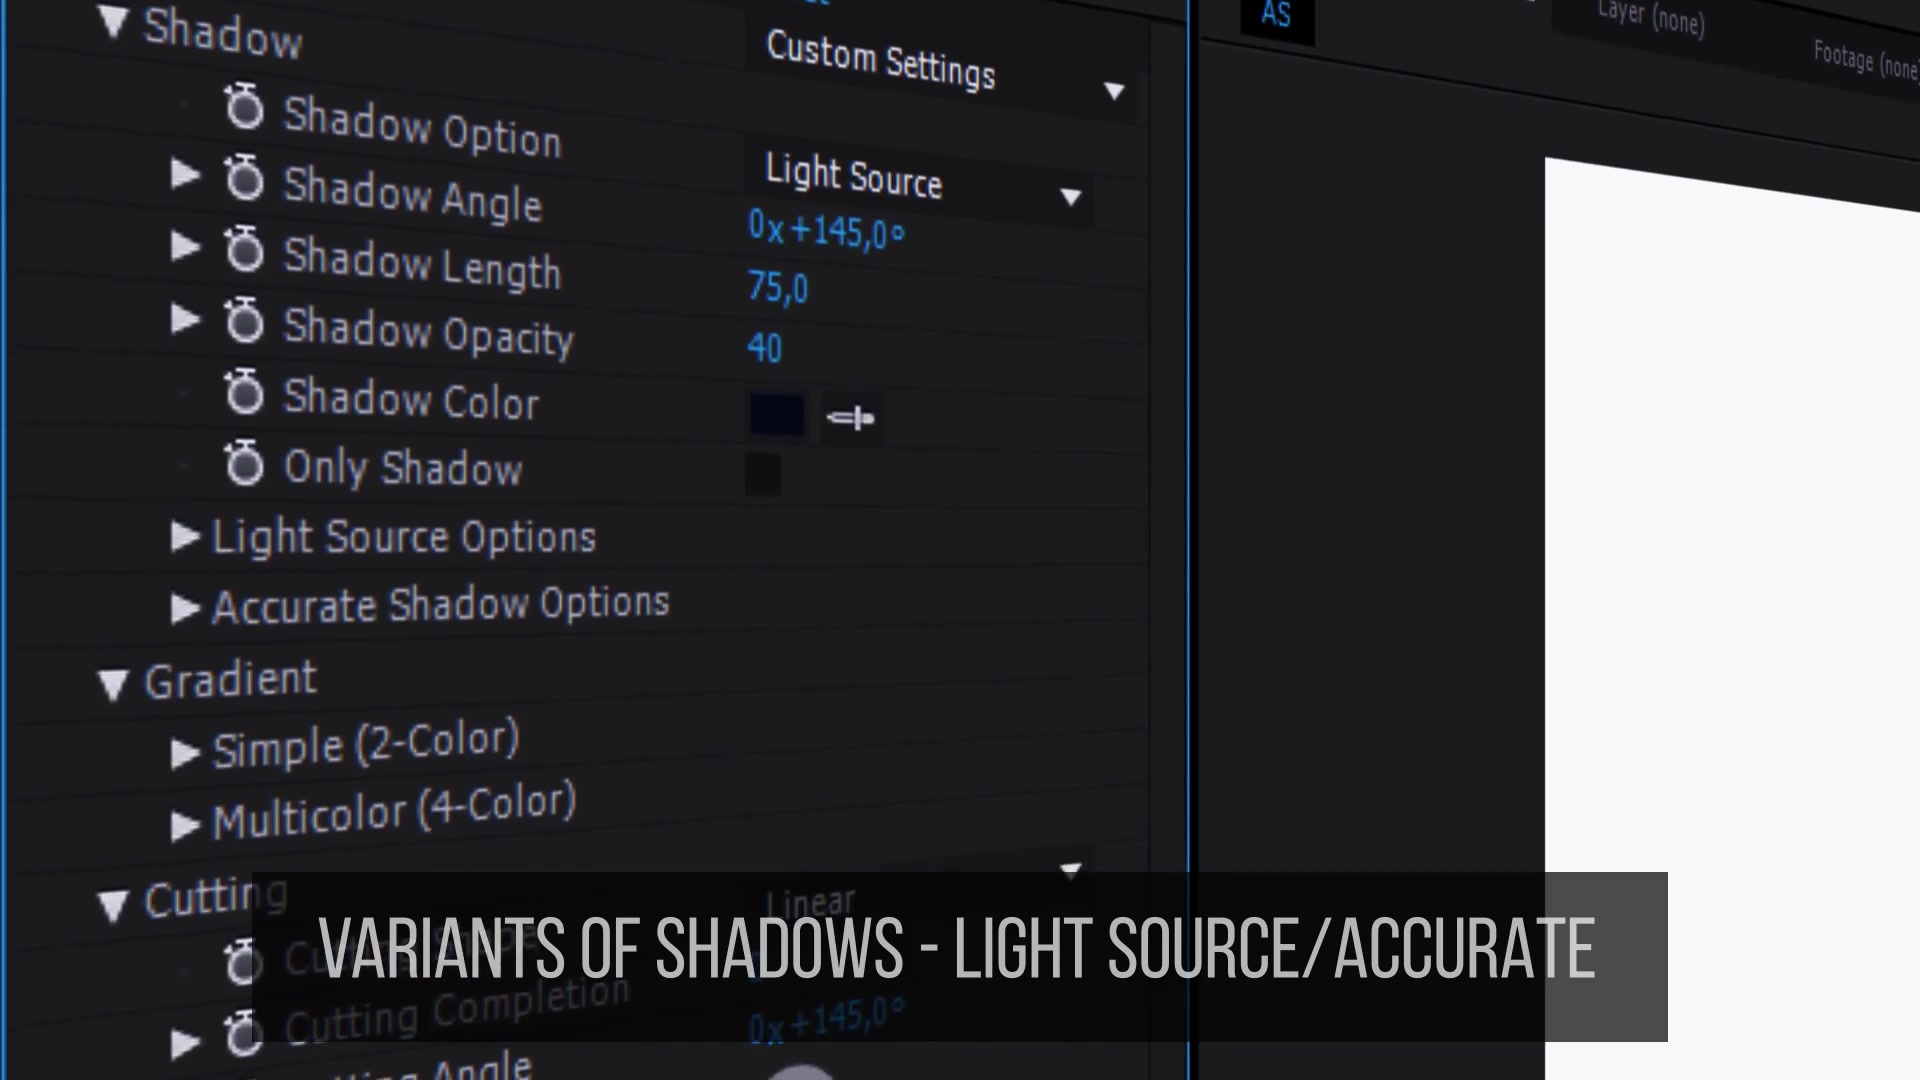Collapse the Gradient group
Screen dimensions: 1920x1080
click(113, 684)
